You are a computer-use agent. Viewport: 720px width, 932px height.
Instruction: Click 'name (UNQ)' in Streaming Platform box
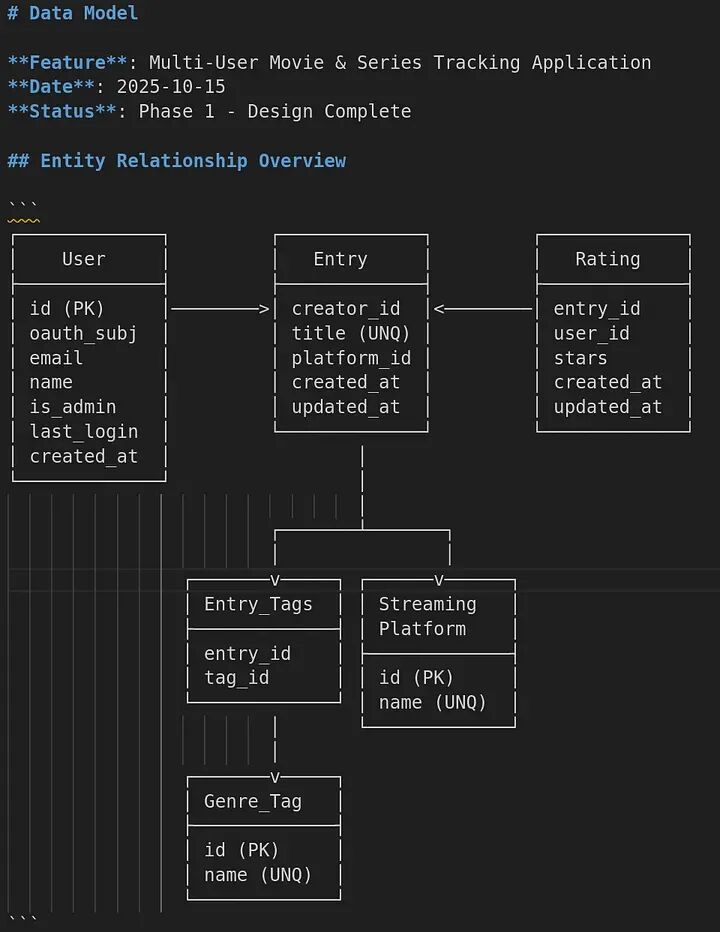click(433, 703)
